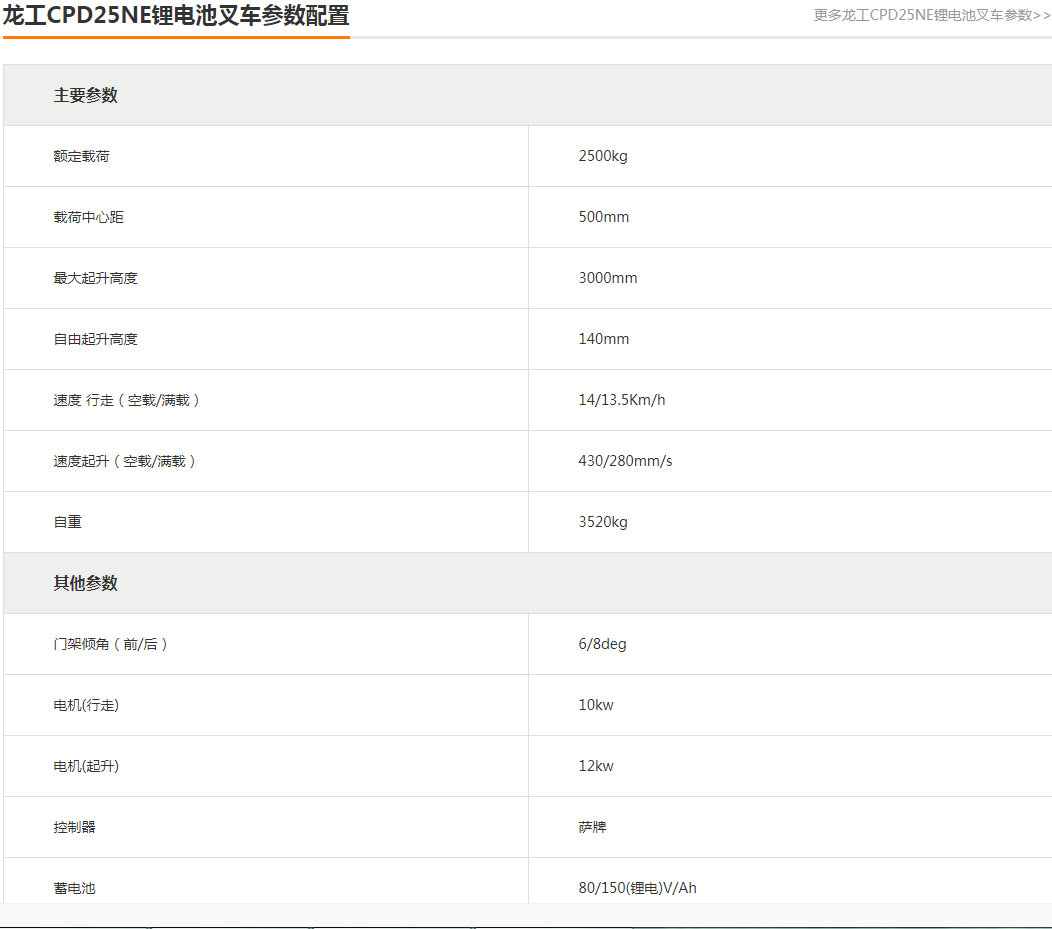This screenshot has width=1052, height=929.
Task: Select the 其他参数 section header
Action: pos(86,583)
